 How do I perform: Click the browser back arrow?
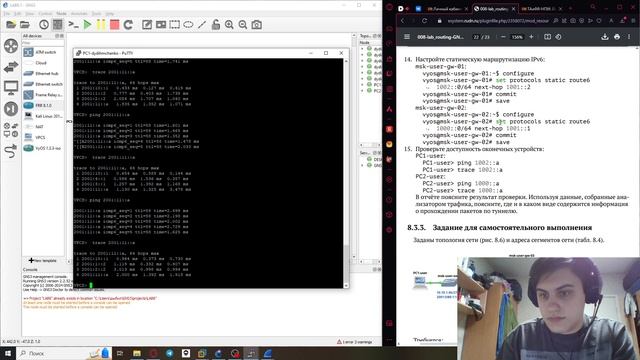402,20
